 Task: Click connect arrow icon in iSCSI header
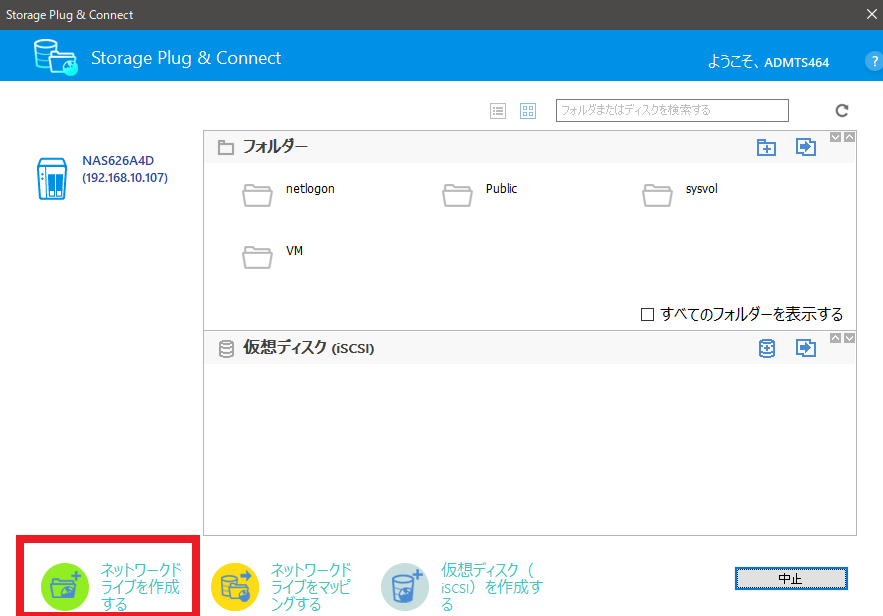806,348
